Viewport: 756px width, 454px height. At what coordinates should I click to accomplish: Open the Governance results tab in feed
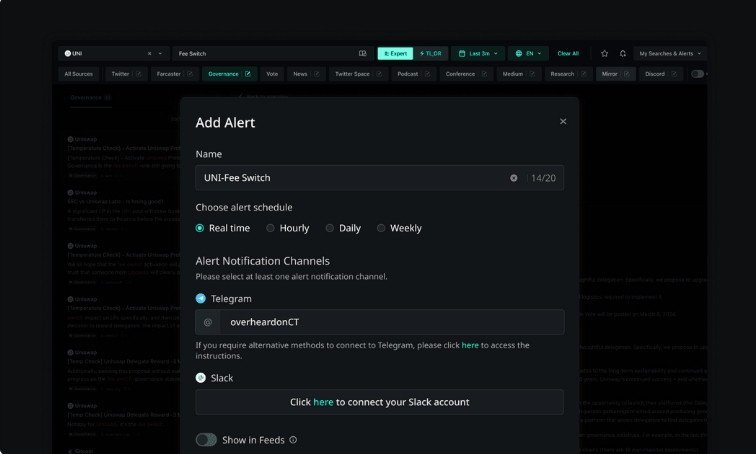coord(91,97)
